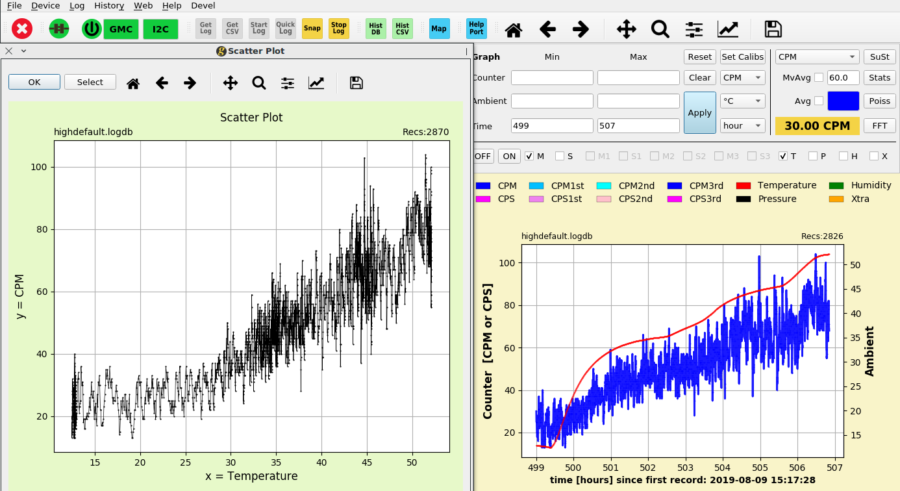Open subplot configuration sliders in main toolbar
The width and height of the screenshot is (900, 491).
click(x=694, y=29)
